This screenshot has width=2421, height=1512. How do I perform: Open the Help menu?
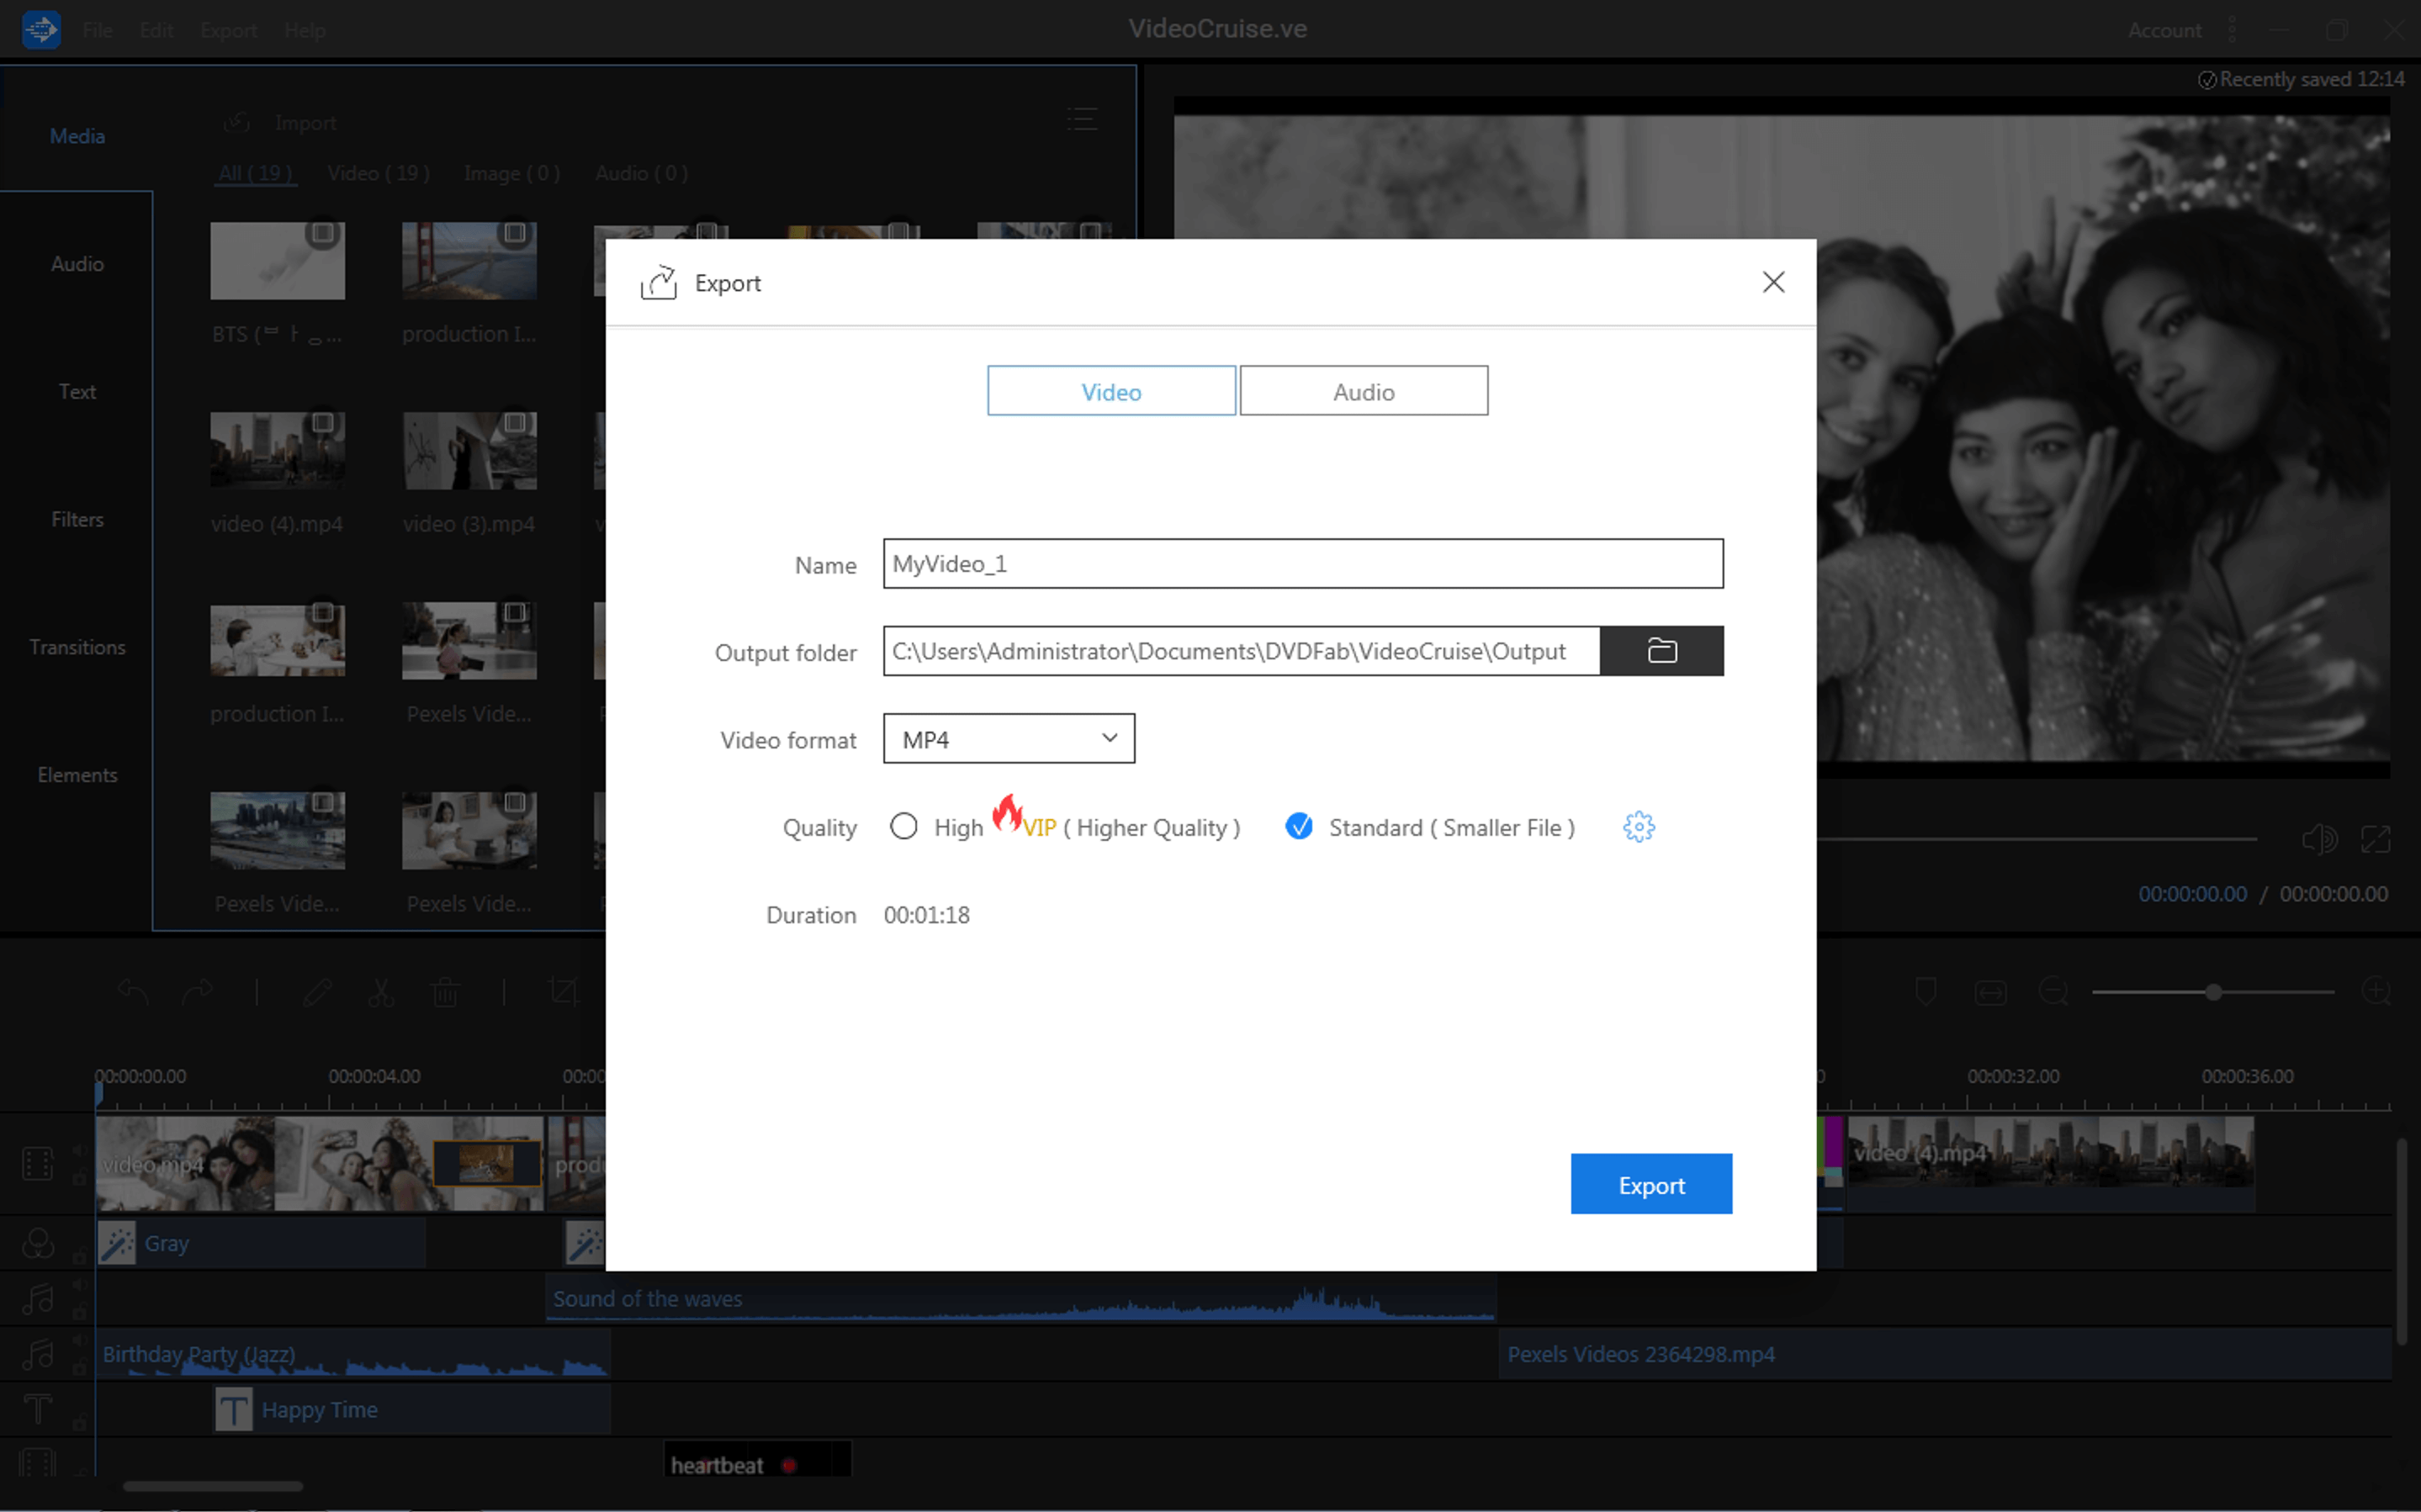(304, 30)
